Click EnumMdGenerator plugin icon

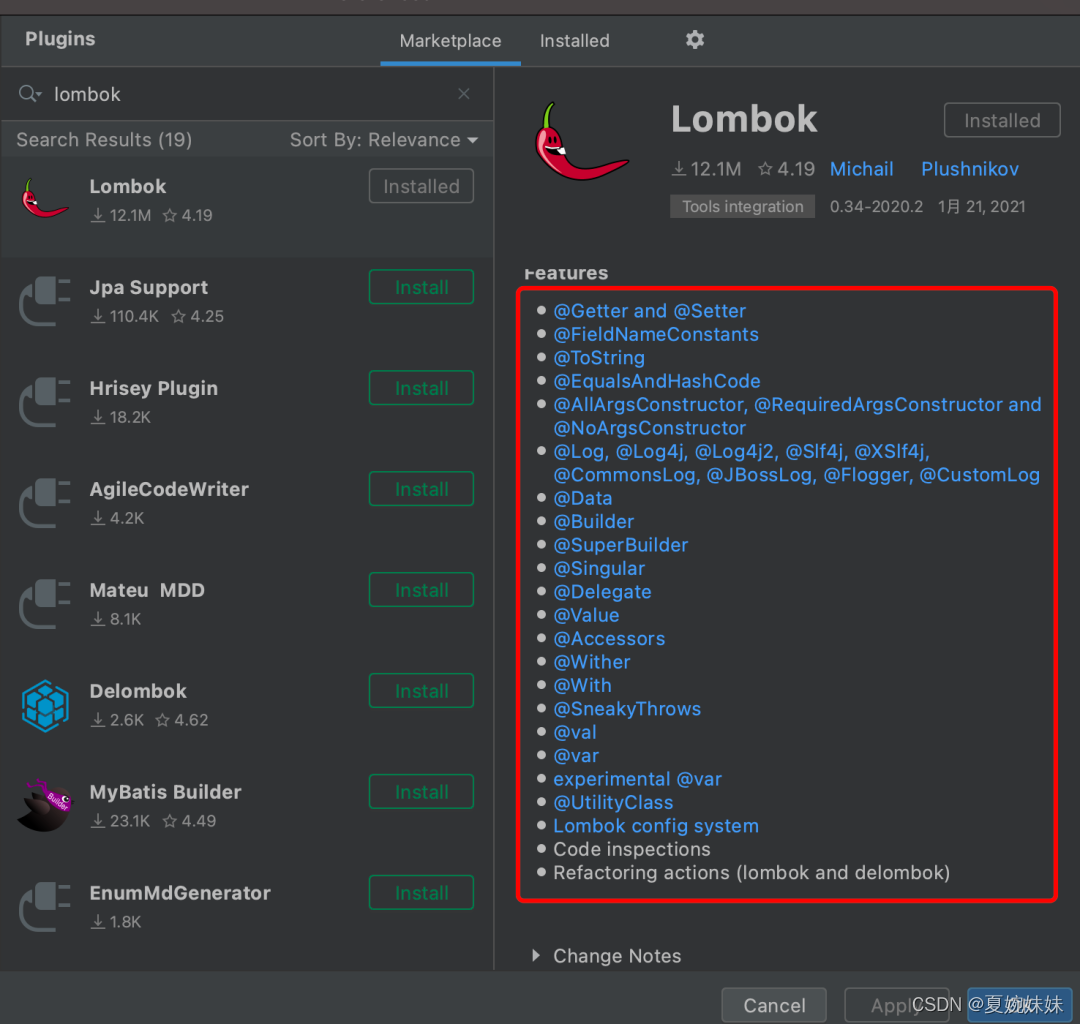pos(45,906)
